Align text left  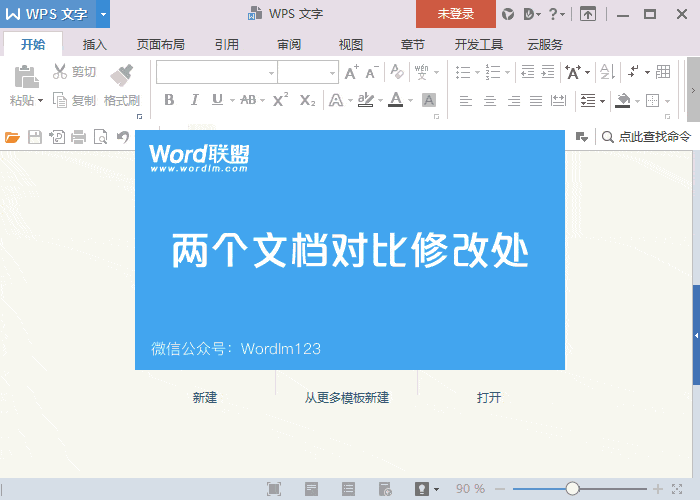point(466,101)
